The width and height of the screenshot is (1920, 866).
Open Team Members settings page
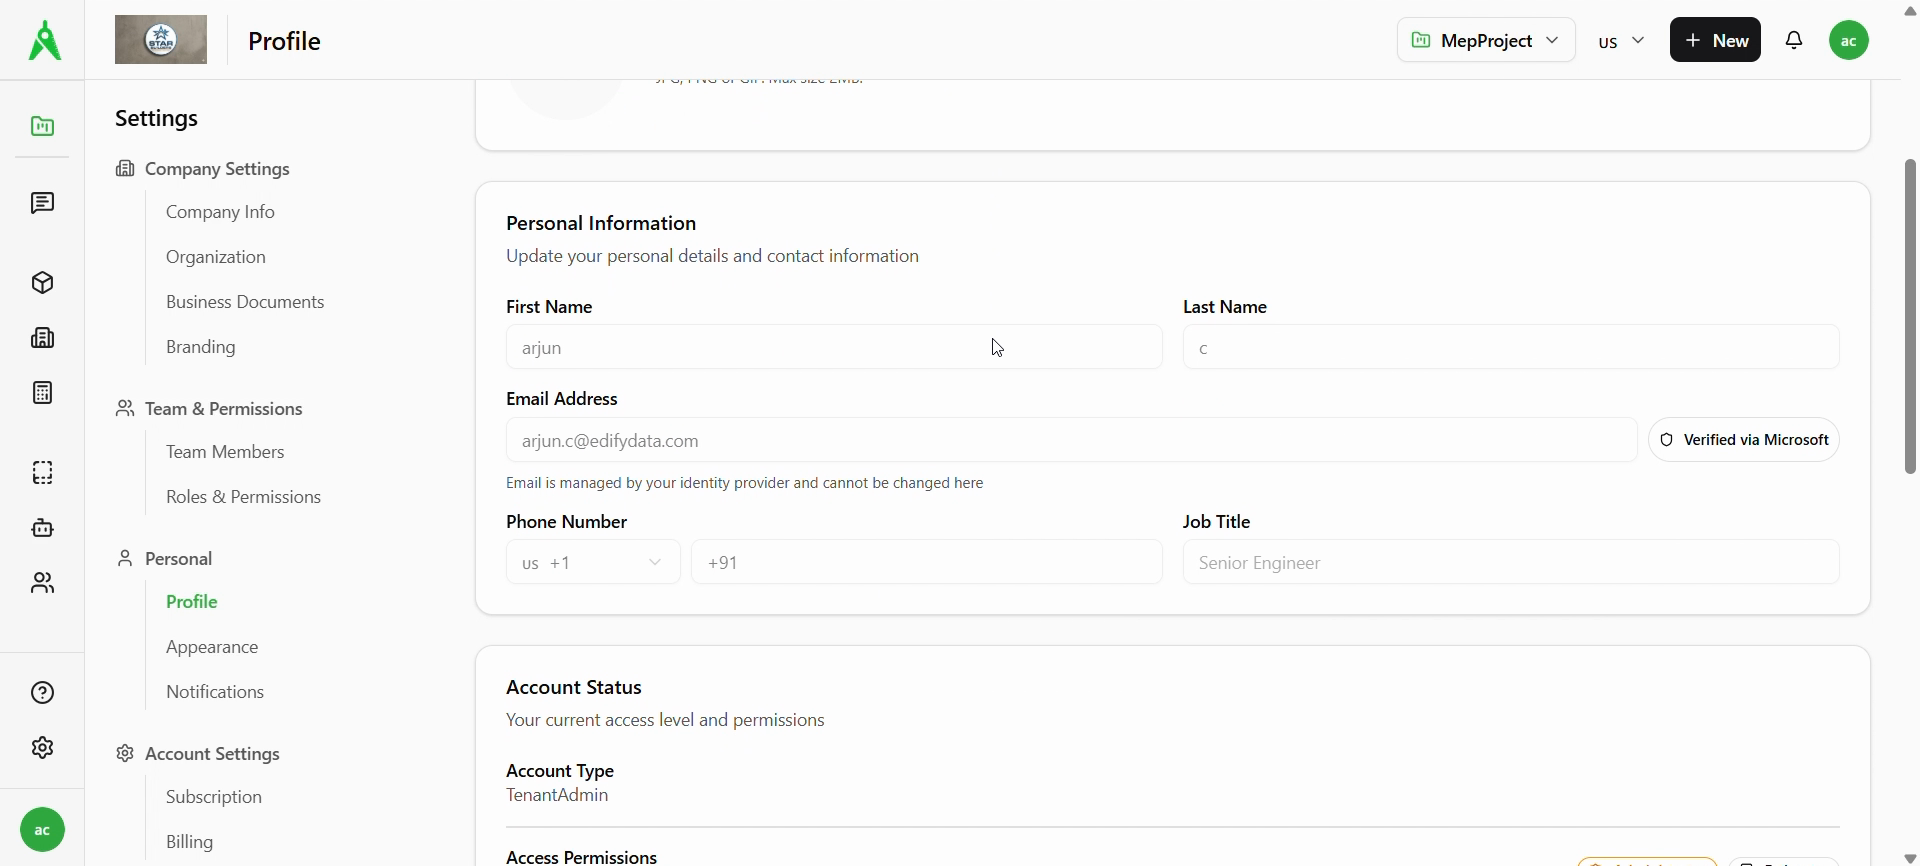point(225,452)
